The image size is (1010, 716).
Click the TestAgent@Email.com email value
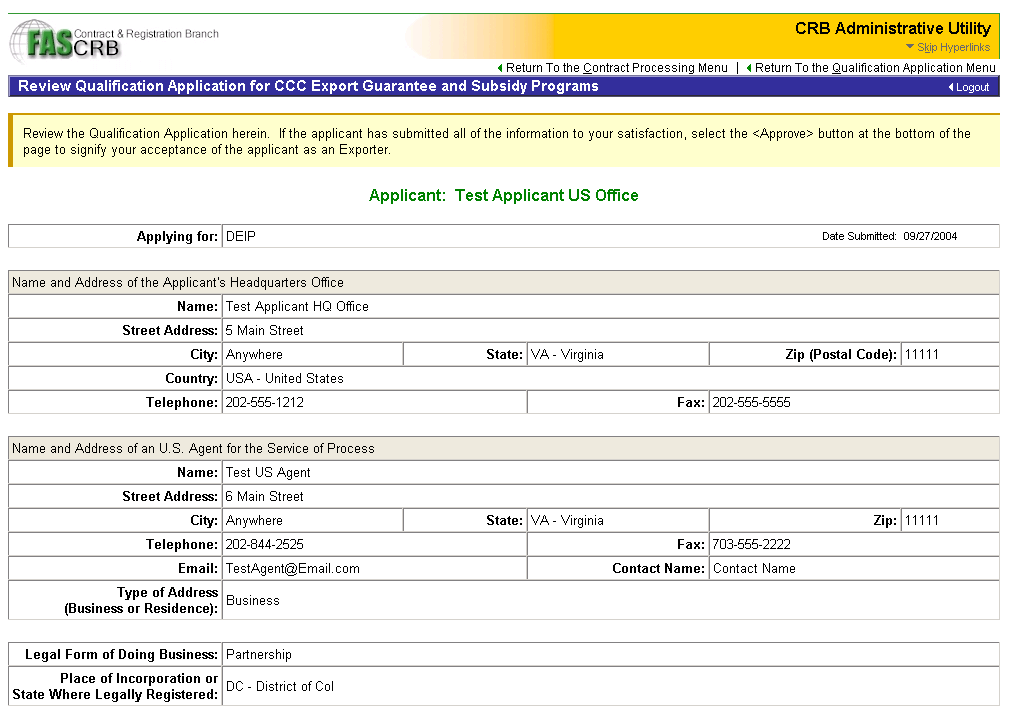(x=292, y=569)
